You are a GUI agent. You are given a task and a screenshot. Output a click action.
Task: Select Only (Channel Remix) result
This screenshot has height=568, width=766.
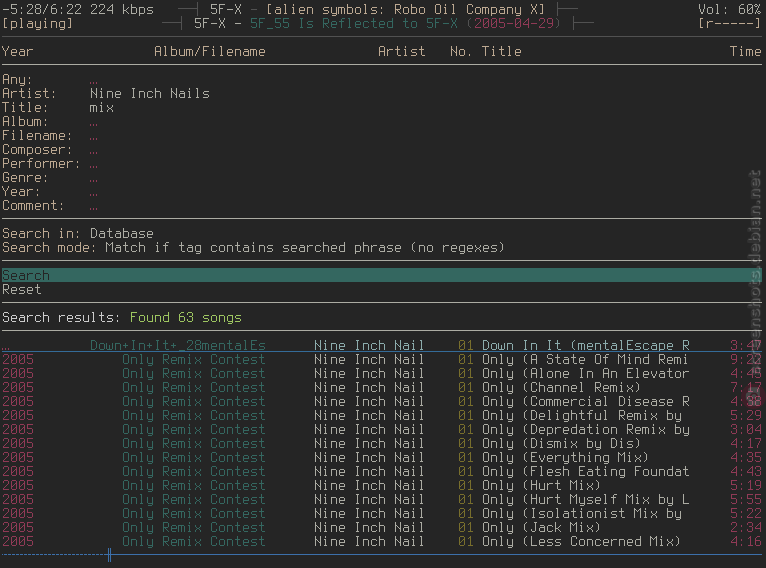click(381, 387)
